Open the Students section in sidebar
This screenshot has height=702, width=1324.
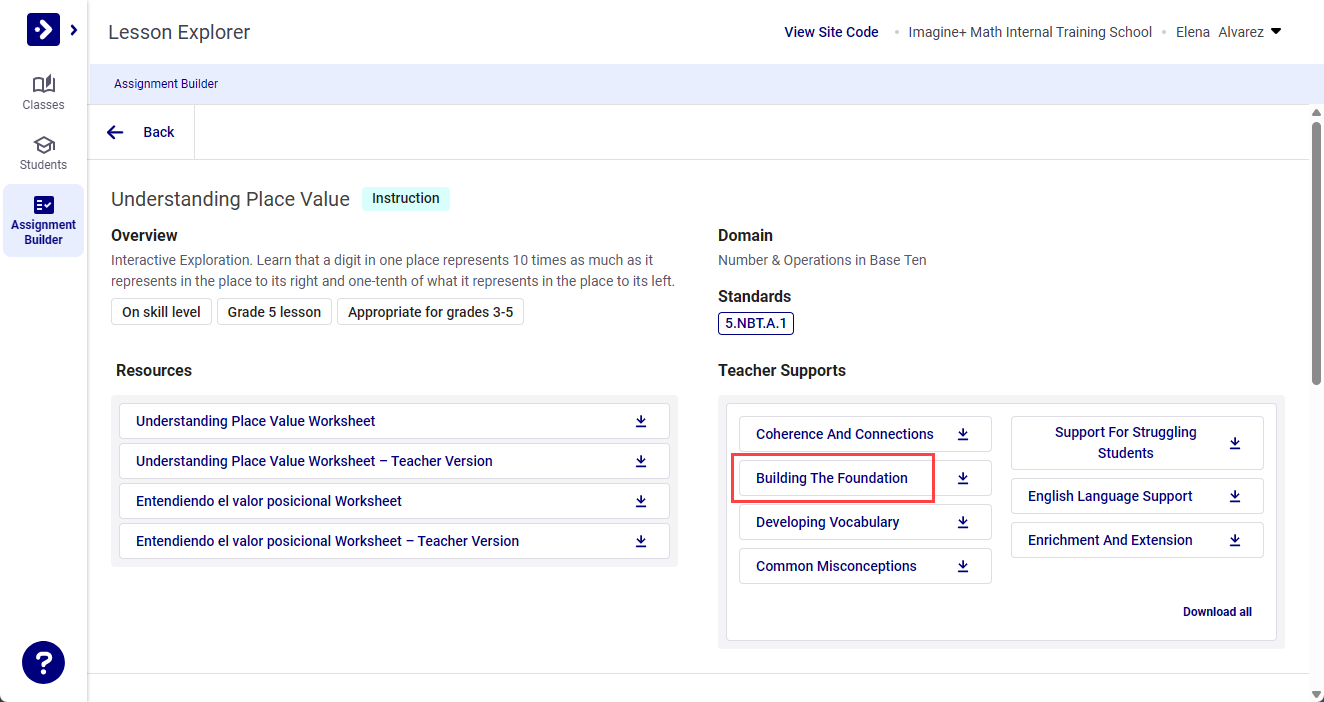tap(43, 152)
